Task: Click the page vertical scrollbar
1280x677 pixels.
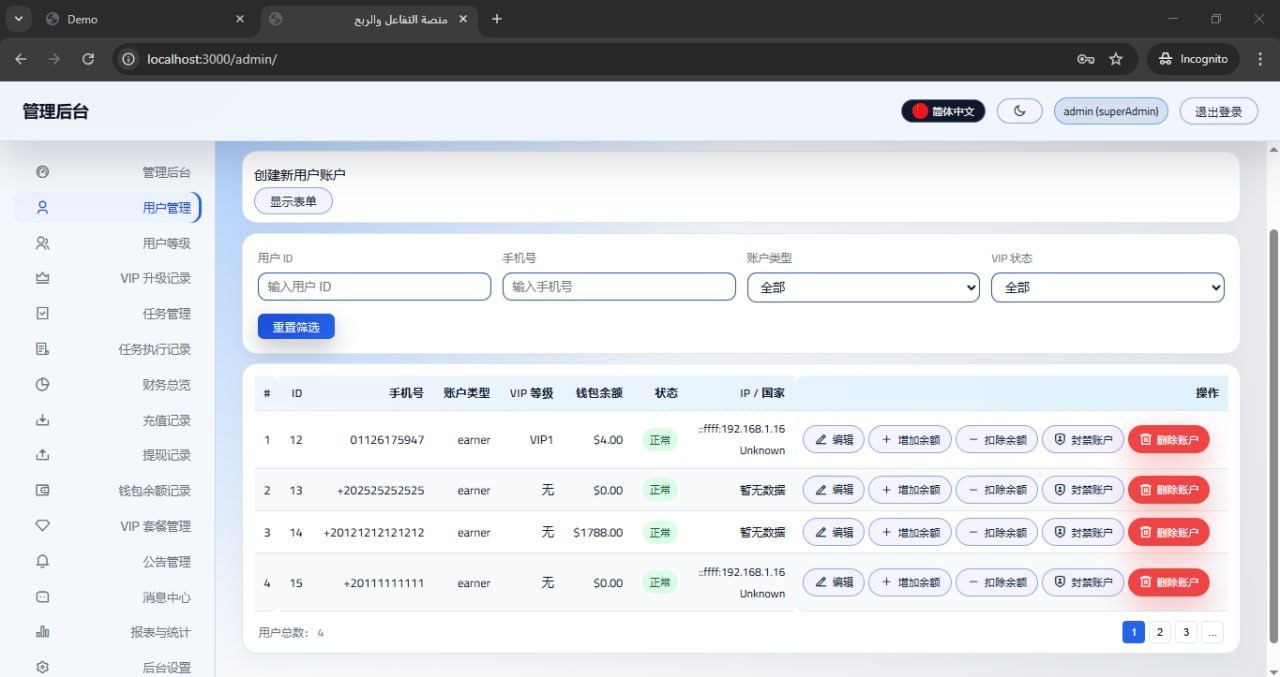Action: pos(1272,400)
